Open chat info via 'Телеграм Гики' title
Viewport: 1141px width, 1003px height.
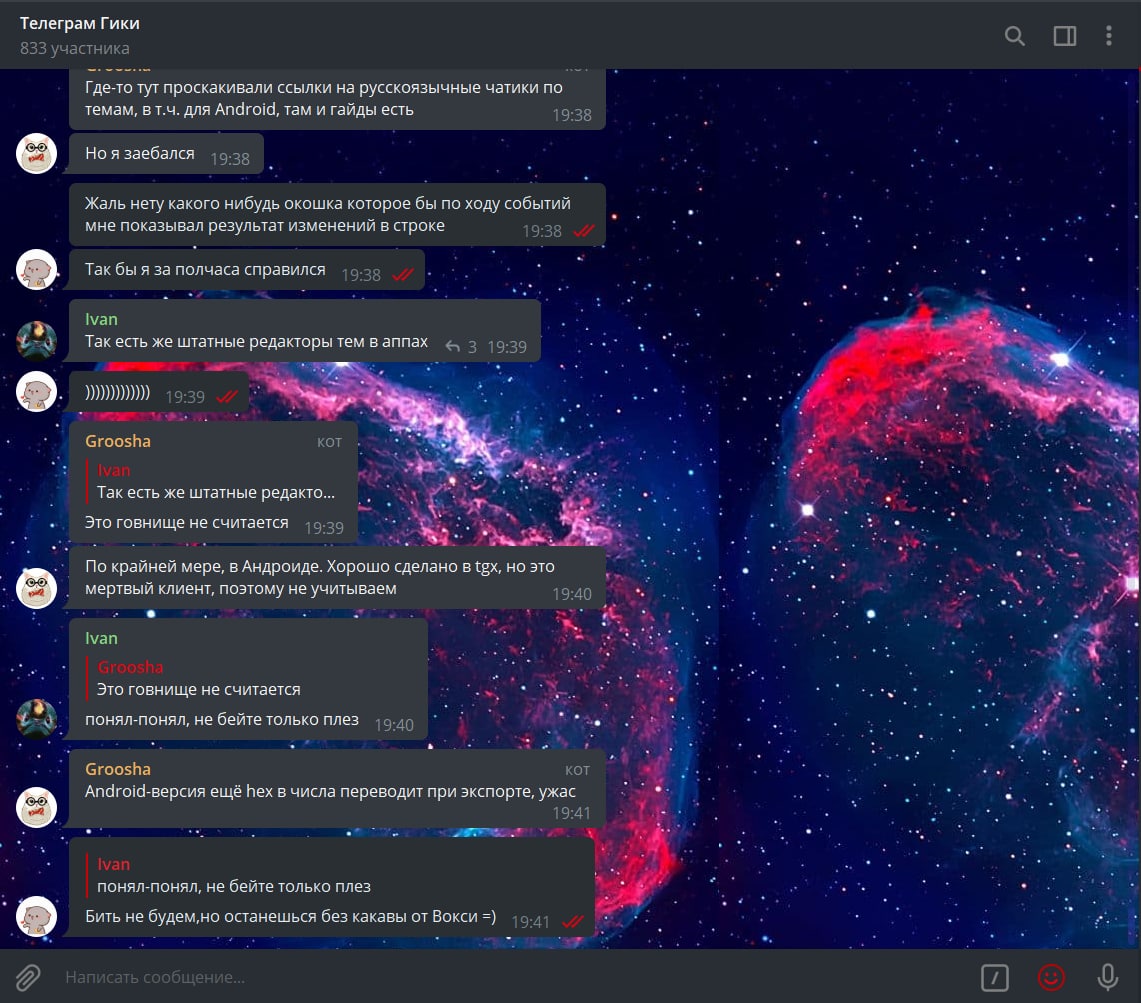coord(79,23)
